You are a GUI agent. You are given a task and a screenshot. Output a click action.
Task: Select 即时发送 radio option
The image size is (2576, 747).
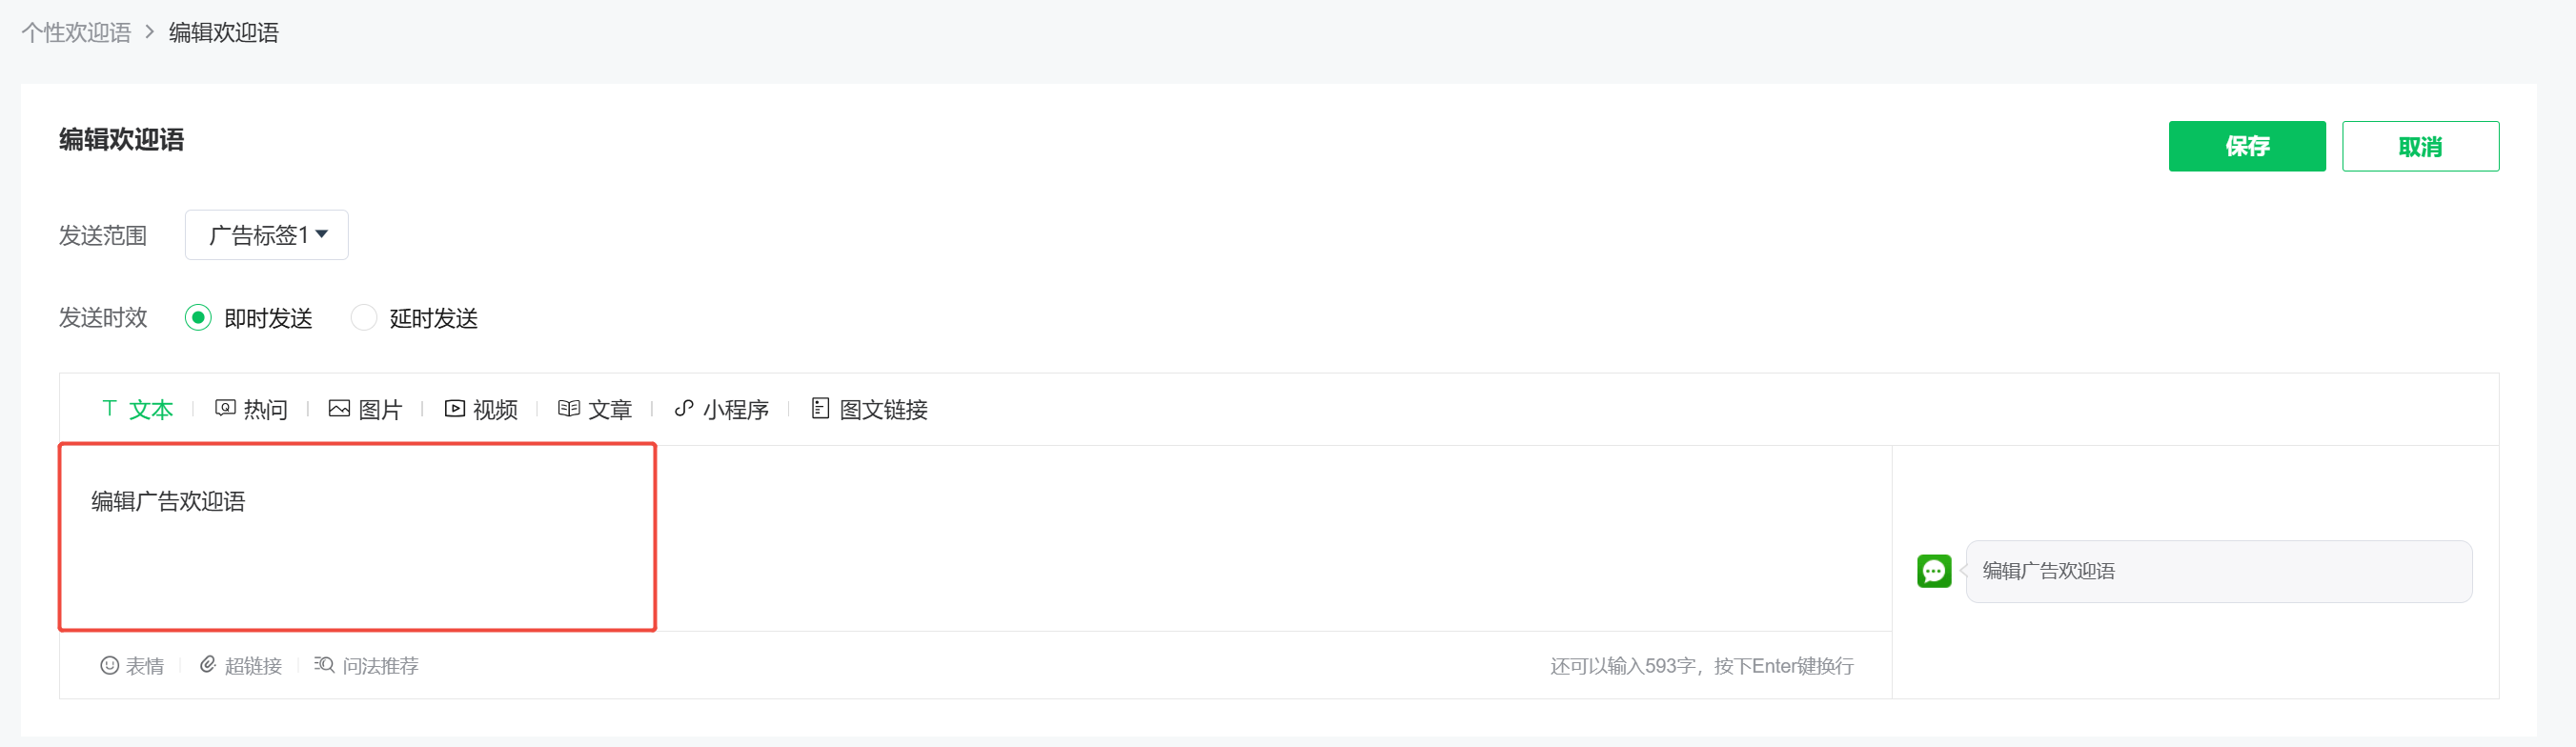198,318
